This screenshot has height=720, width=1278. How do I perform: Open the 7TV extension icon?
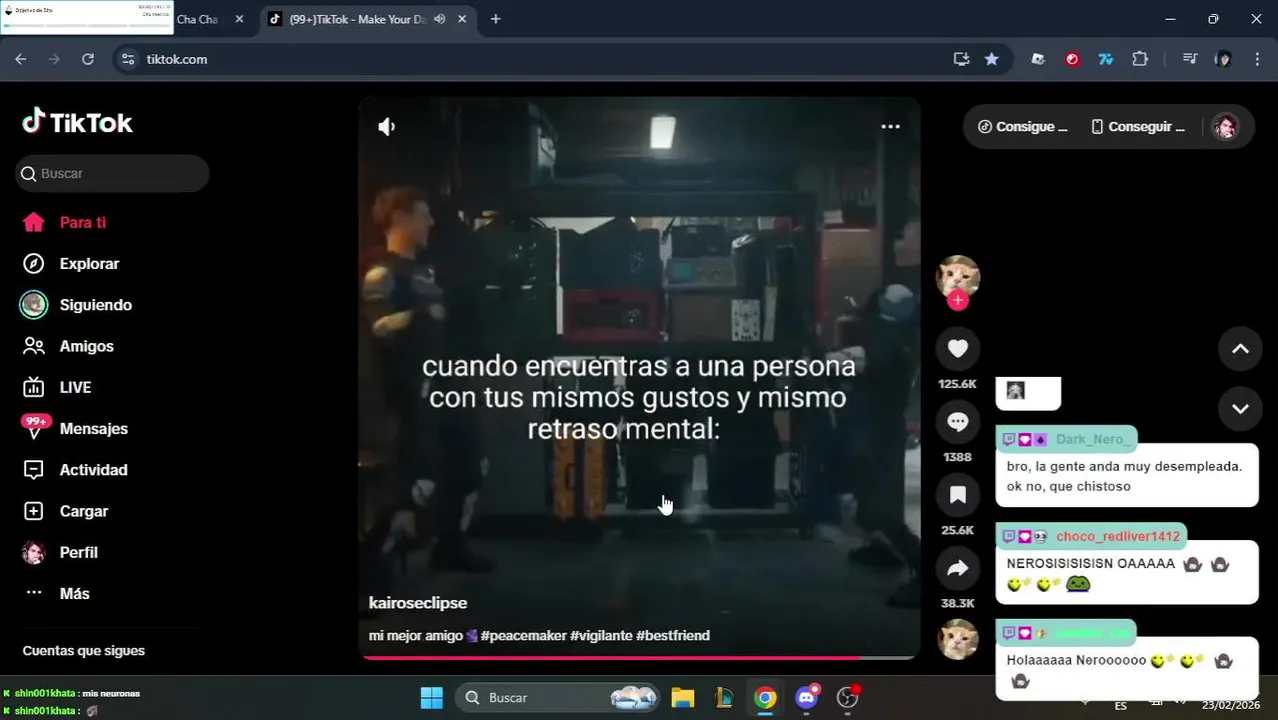1105,59
